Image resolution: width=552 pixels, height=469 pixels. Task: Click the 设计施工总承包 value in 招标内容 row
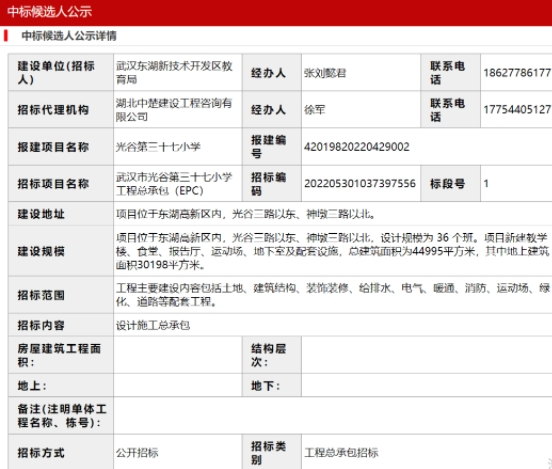(153, 325)
